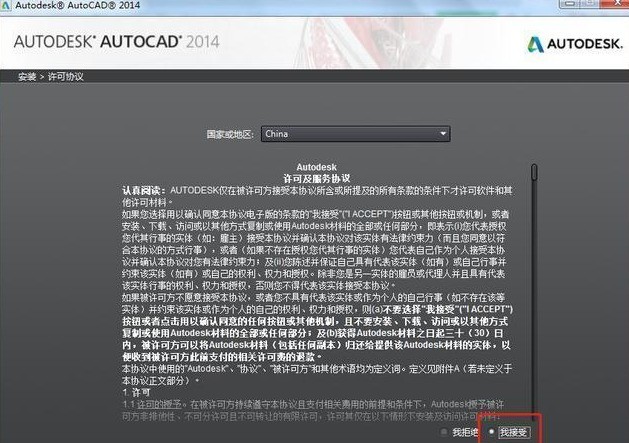Select the 我拒绝 (I Reject) radio button

[x=444, y=431]
